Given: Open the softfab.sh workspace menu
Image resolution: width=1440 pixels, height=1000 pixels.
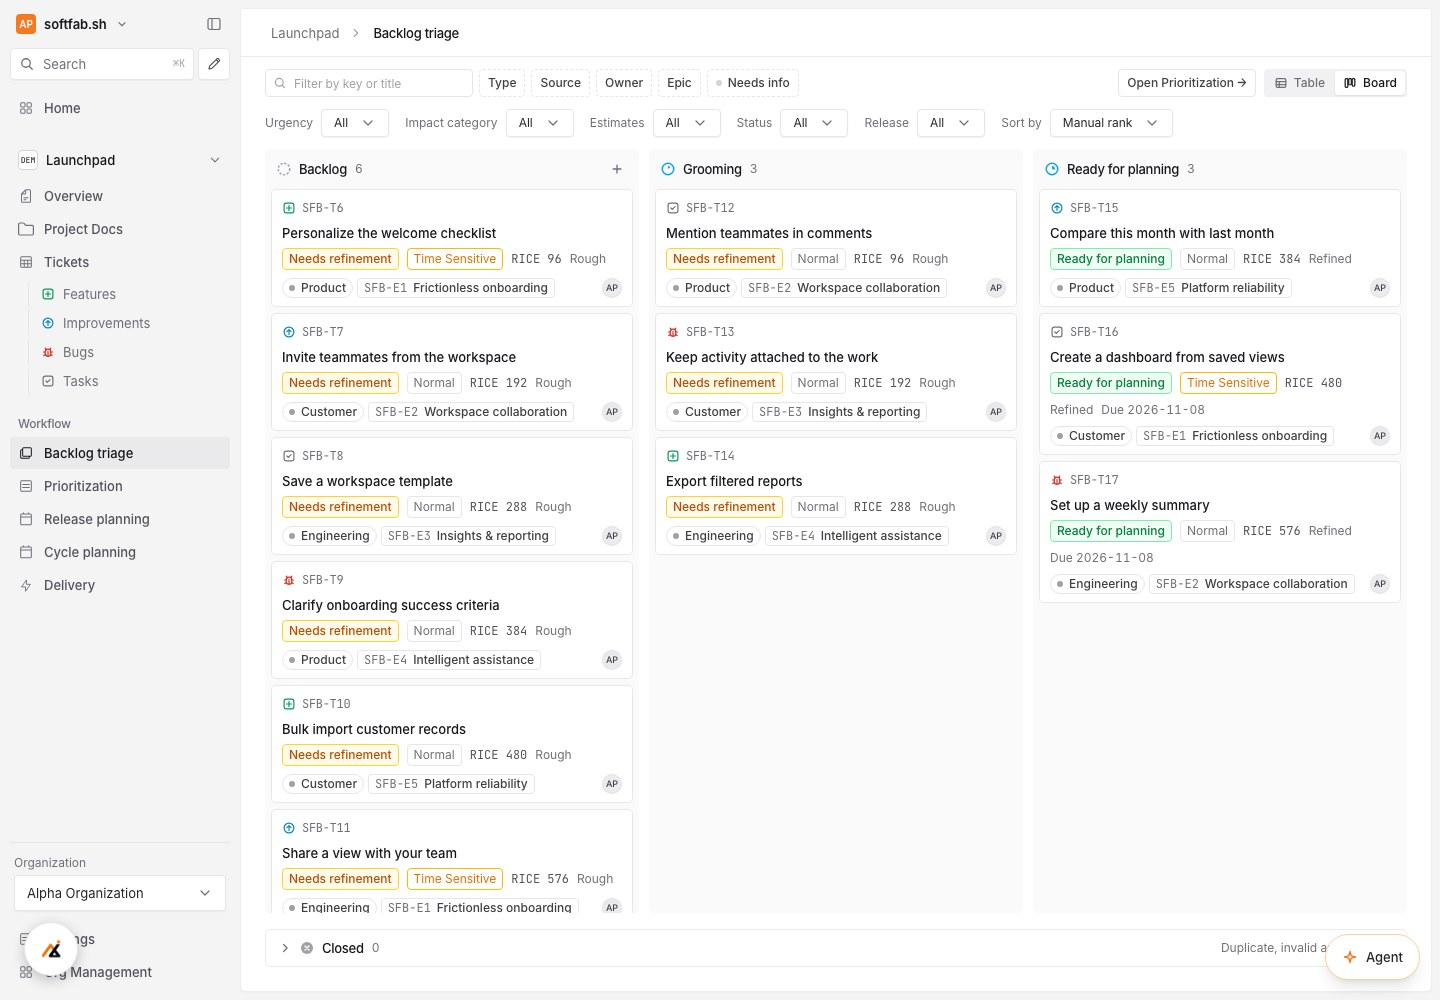Looking at the screenshot, I should pyautogui.click(x=72, y=24).
